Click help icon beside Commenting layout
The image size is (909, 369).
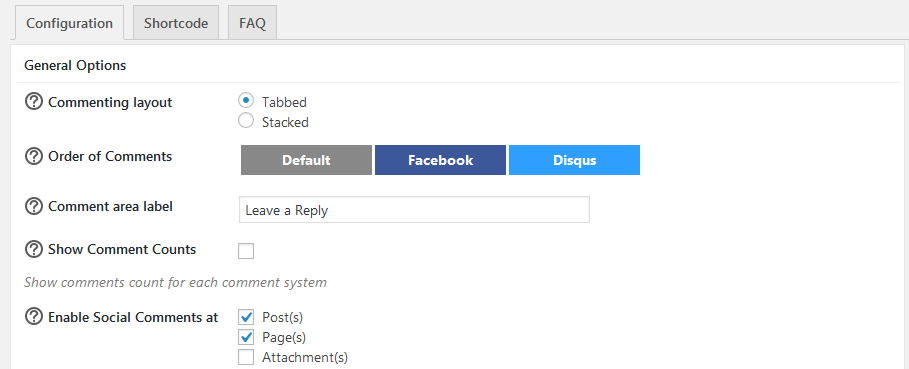[x=34, y=102]
